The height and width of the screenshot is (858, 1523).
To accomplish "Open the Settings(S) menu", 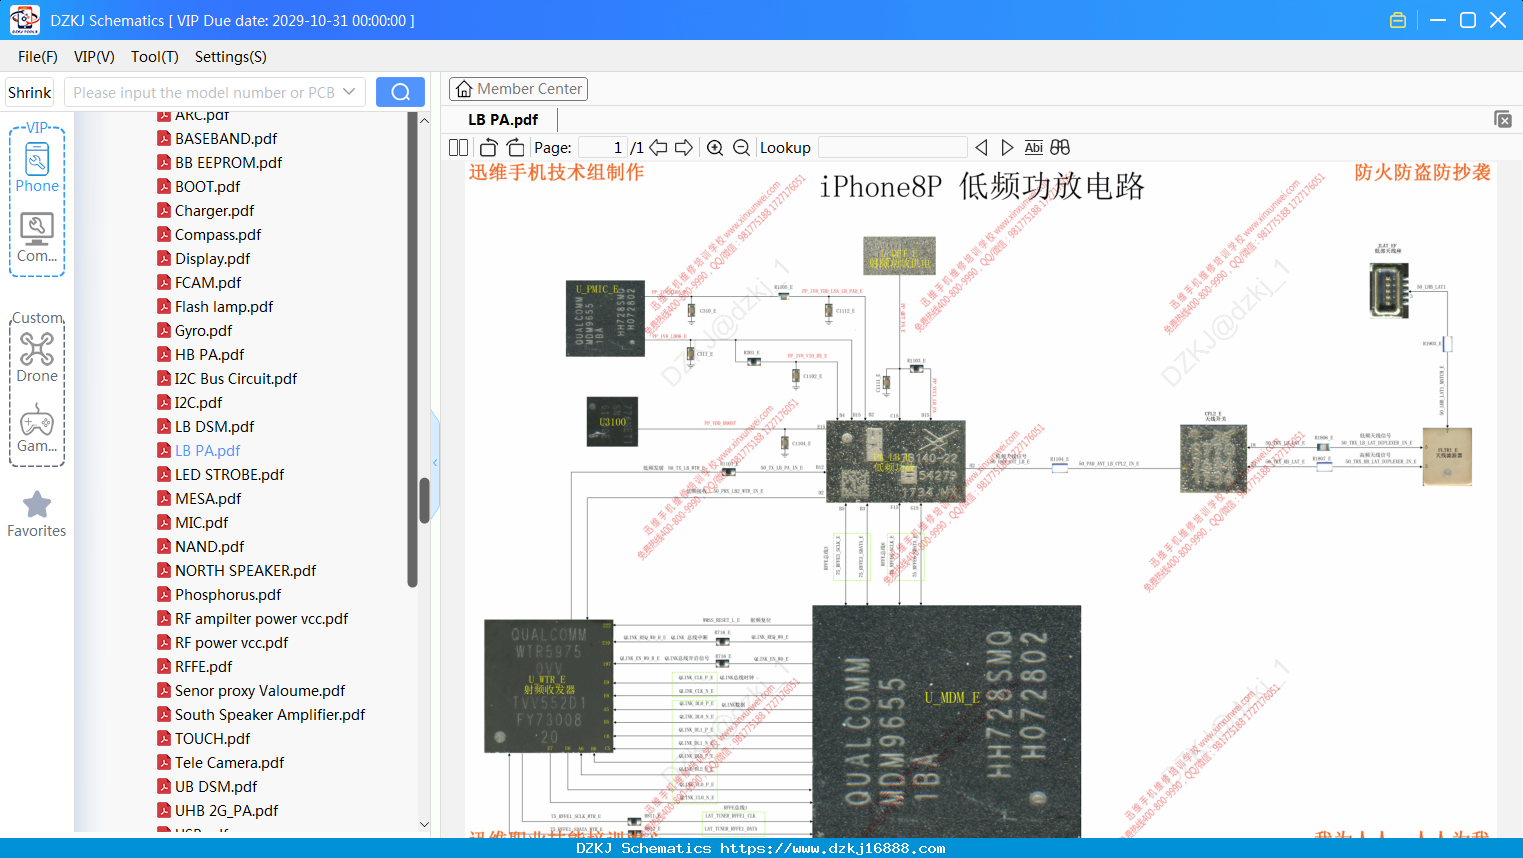I will click(231, 57).
